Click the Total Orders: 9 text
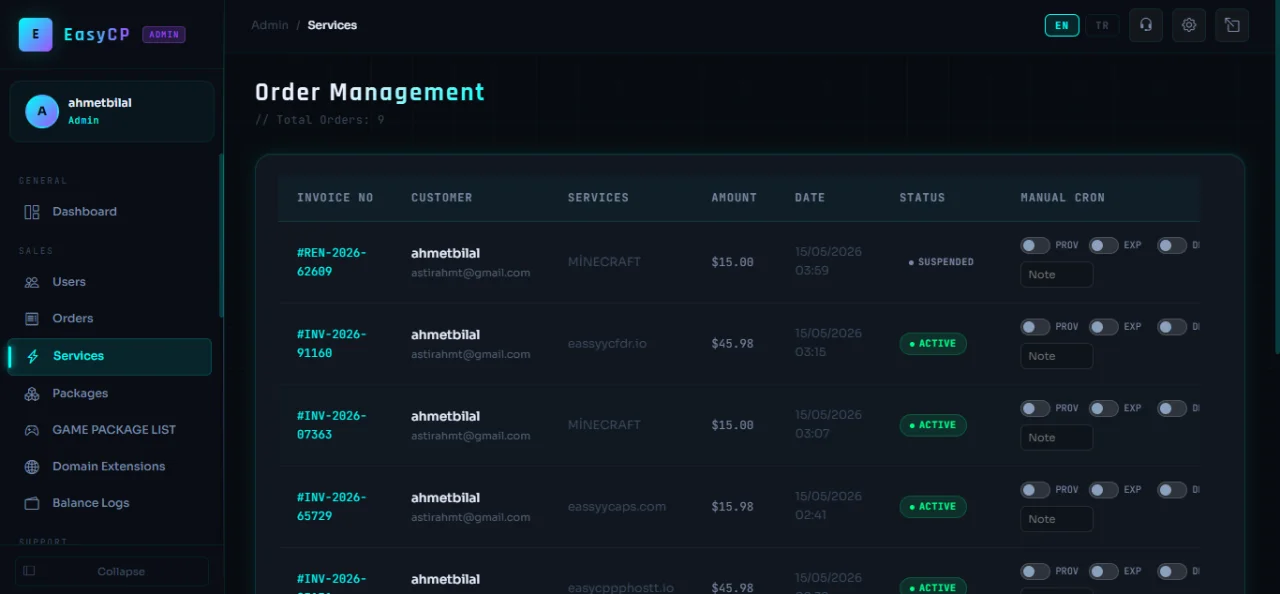Image resolution: width=1280 pixels, height=594 pixels. 320,120
